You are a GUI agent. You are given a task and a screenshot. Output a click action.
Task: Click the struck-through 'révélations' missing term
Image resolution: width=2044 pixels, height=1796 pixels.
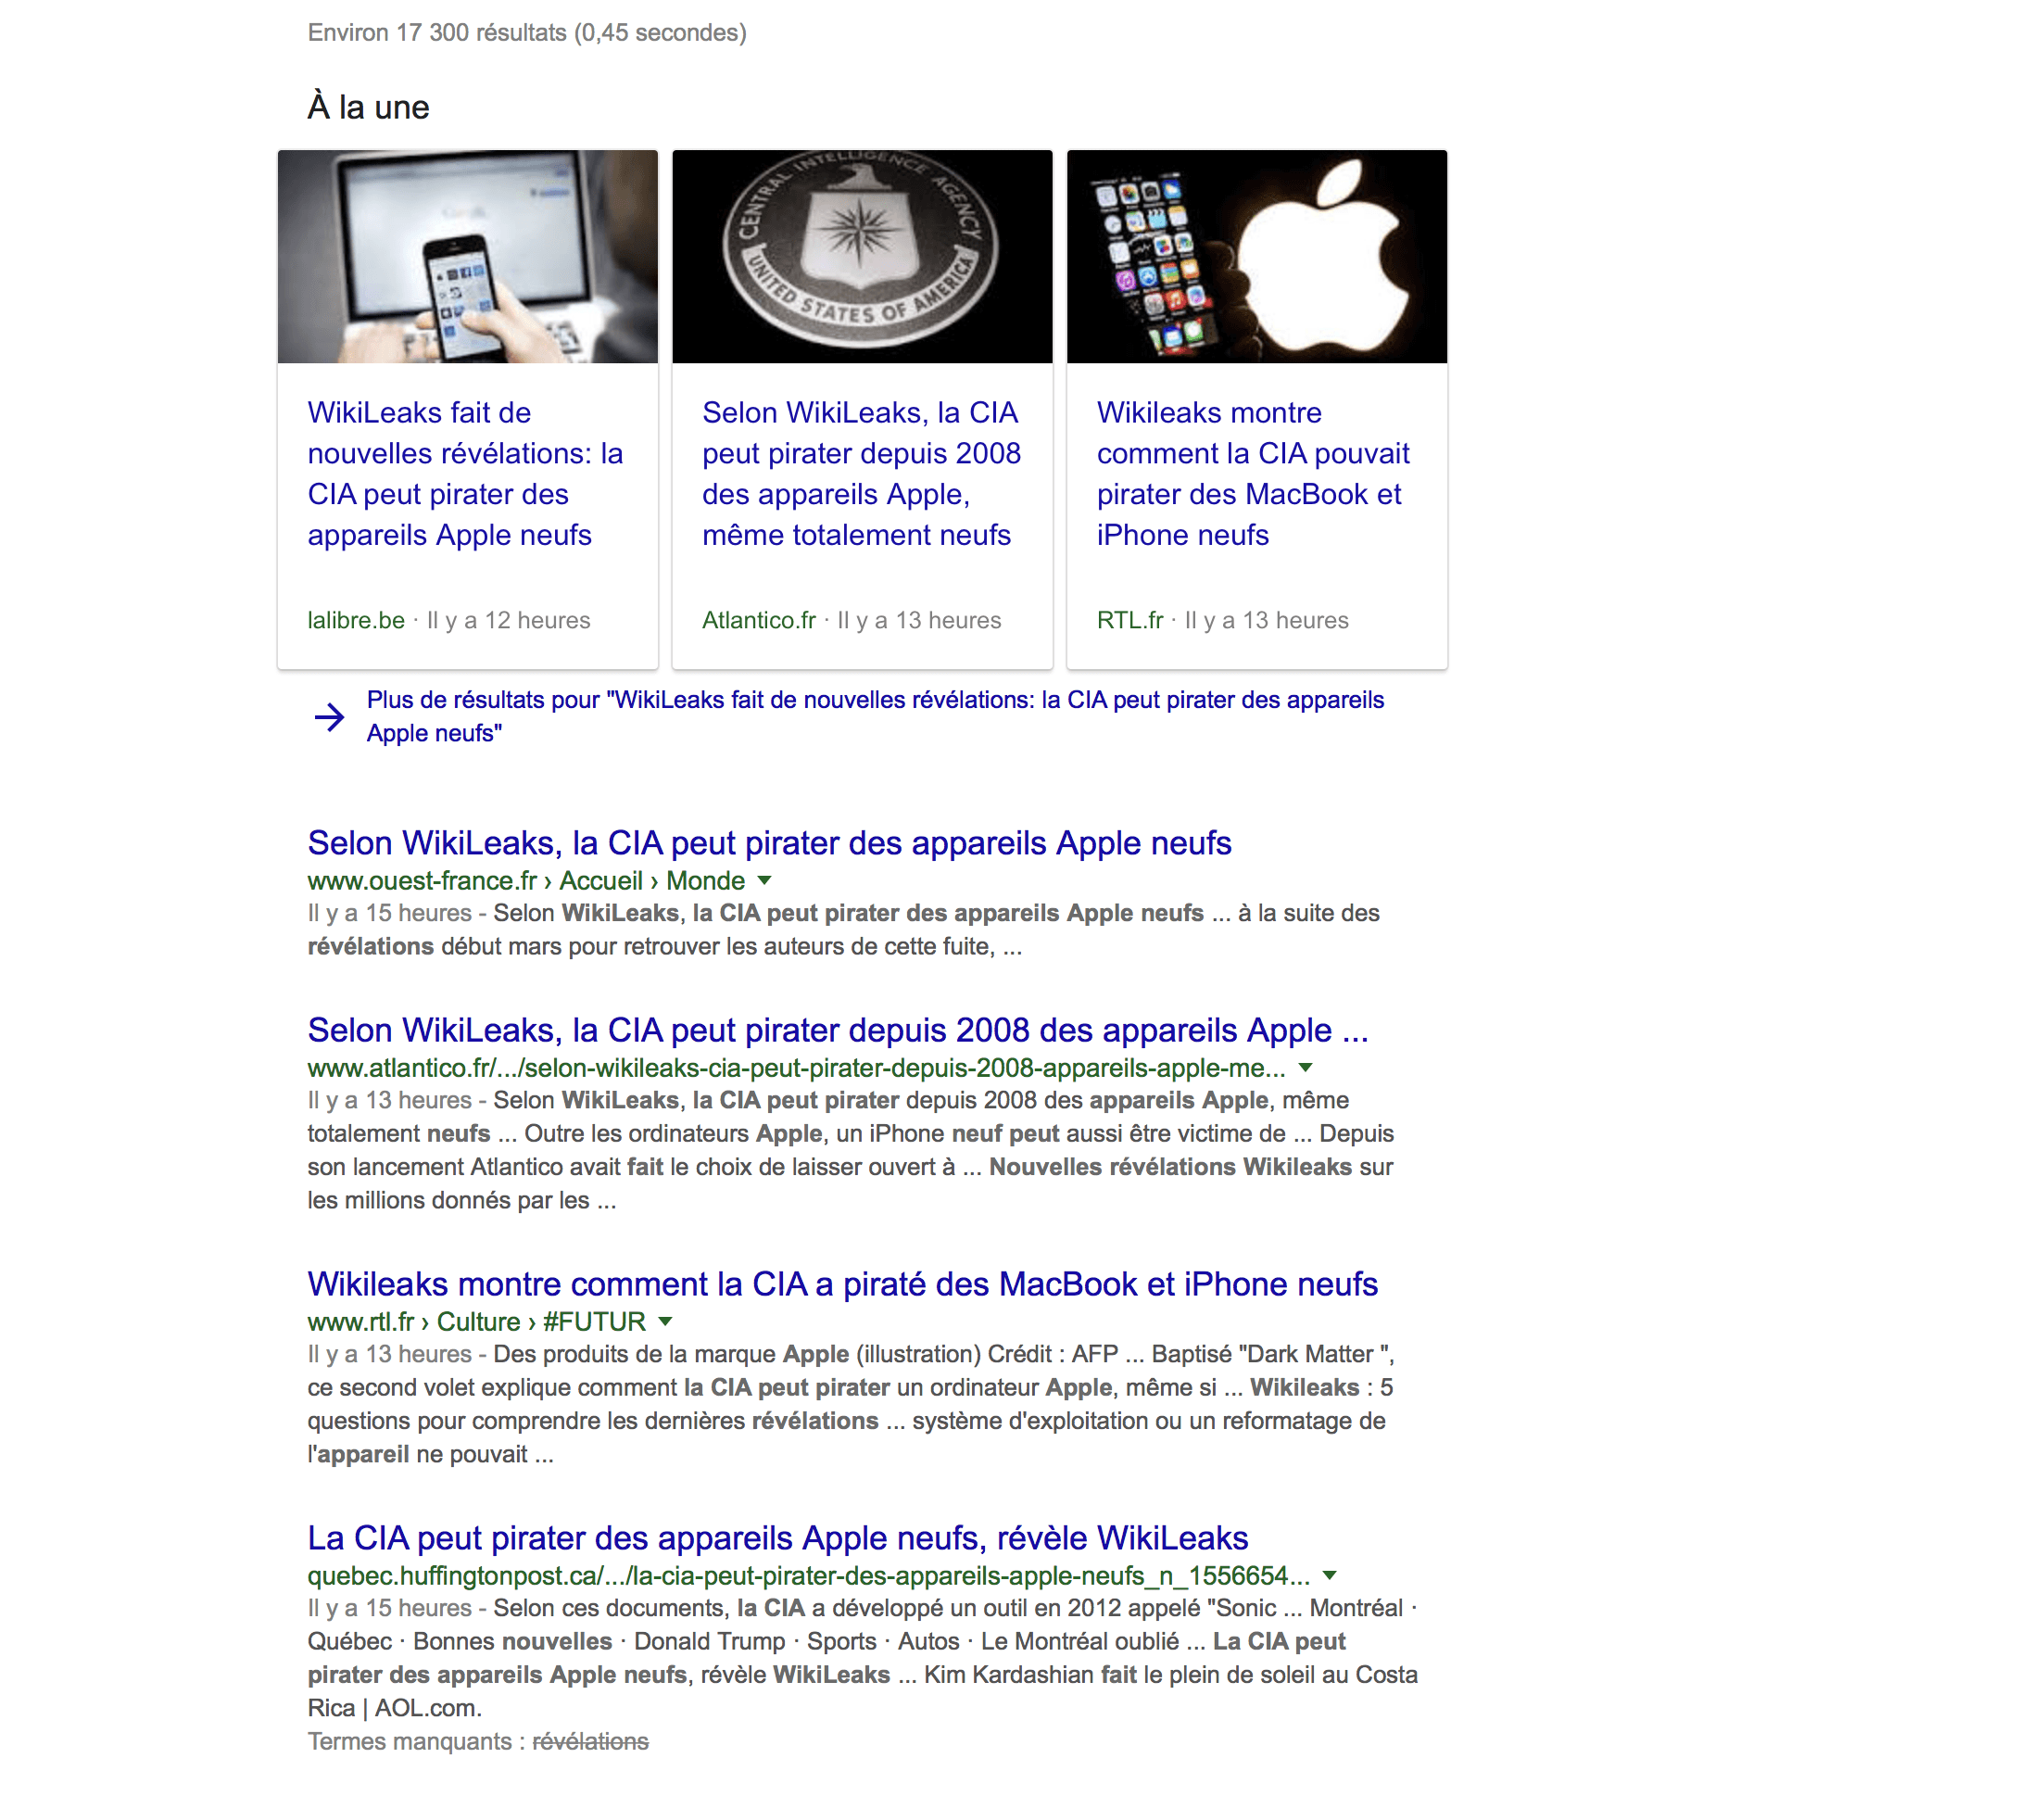pyautogui.click(x=590, y=1741)
